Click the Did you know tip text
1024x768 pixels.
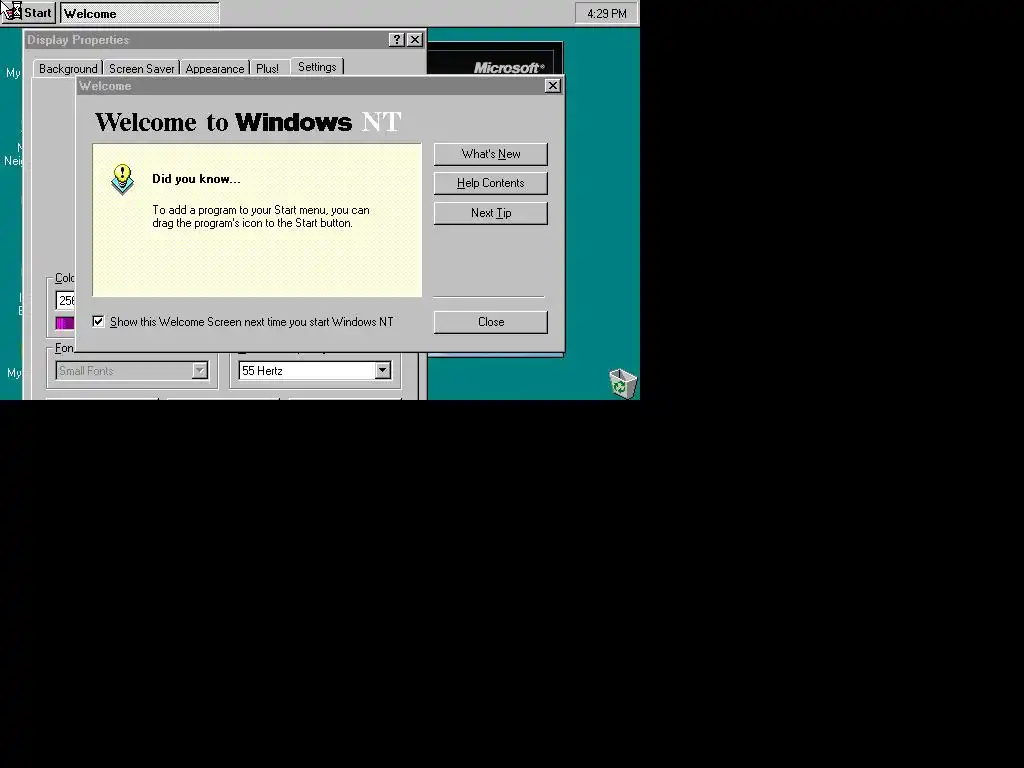(x=261, y=216)
